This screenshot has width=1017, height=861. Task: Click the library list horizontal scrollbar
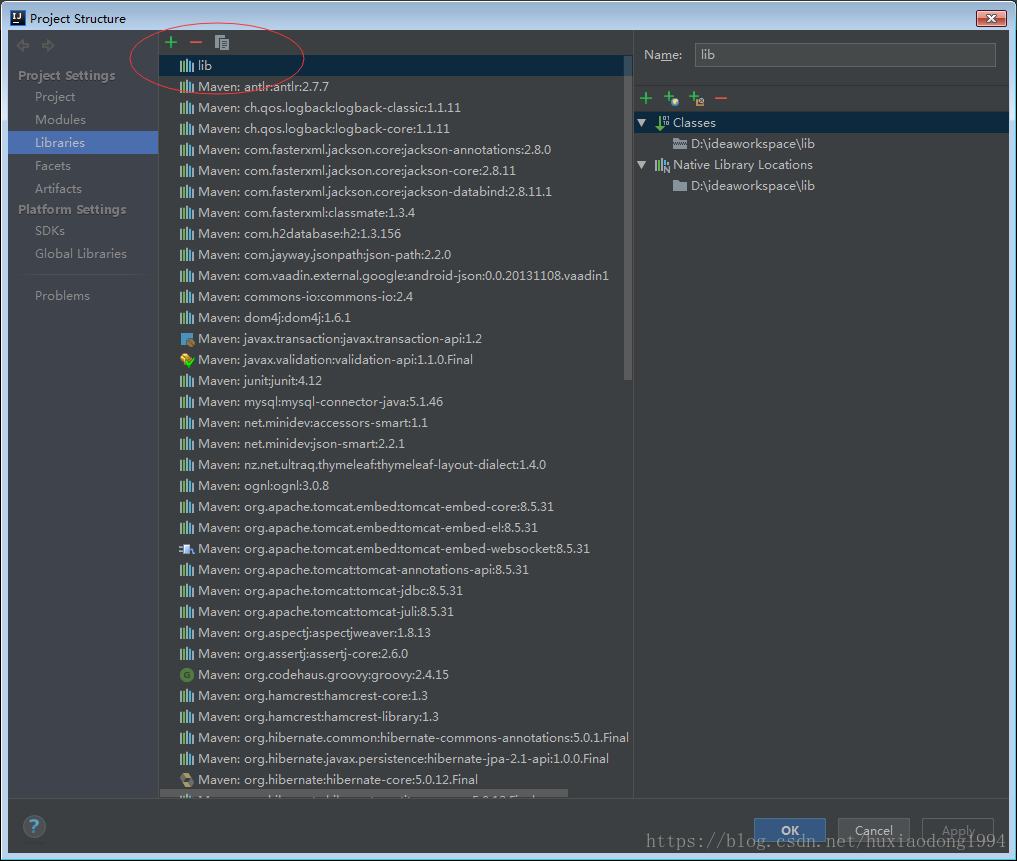tap(364, 794)
